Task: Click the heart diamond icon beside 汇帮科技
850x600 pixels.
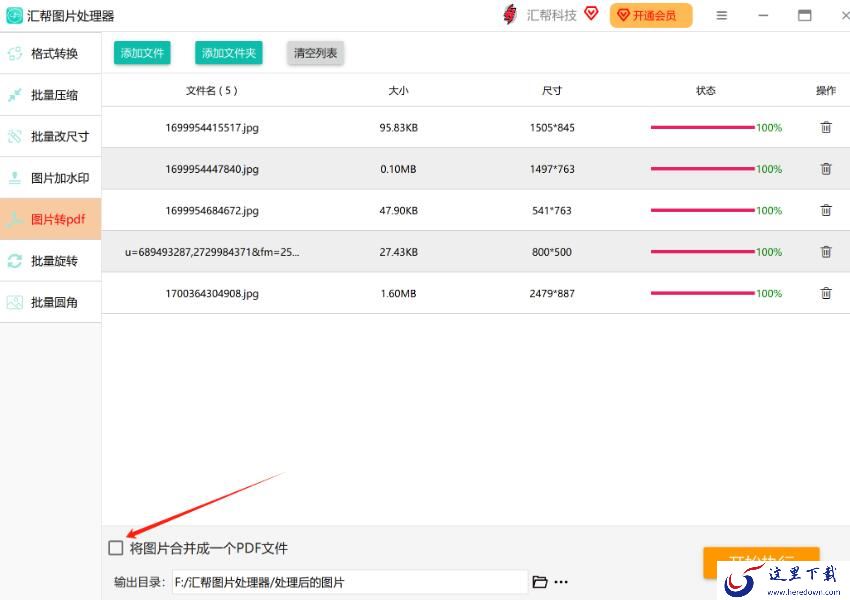Action: (591, 13)
